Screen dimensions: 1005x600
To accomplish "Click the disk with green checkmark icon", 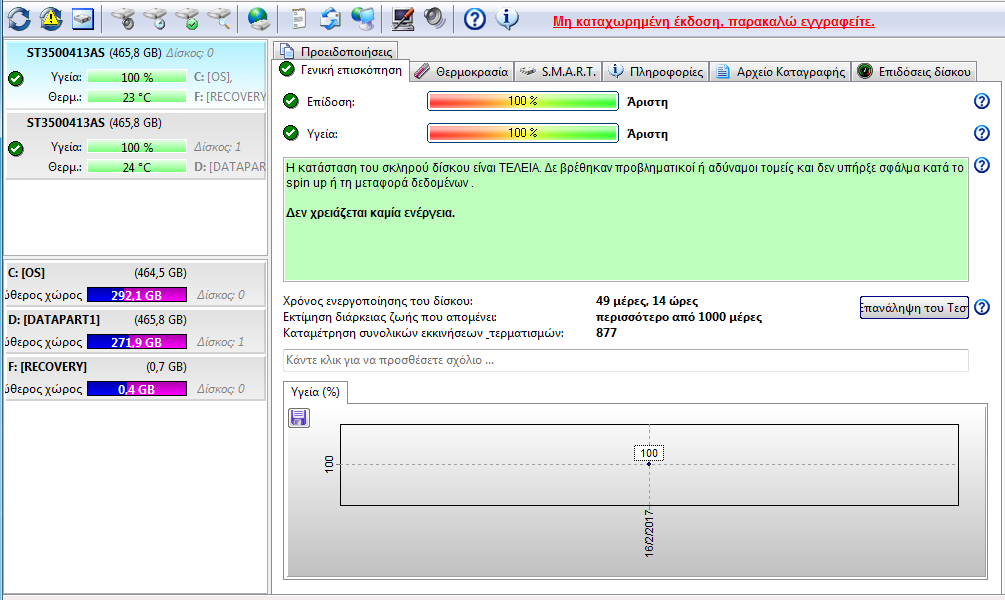I will (x=187, y=18).
